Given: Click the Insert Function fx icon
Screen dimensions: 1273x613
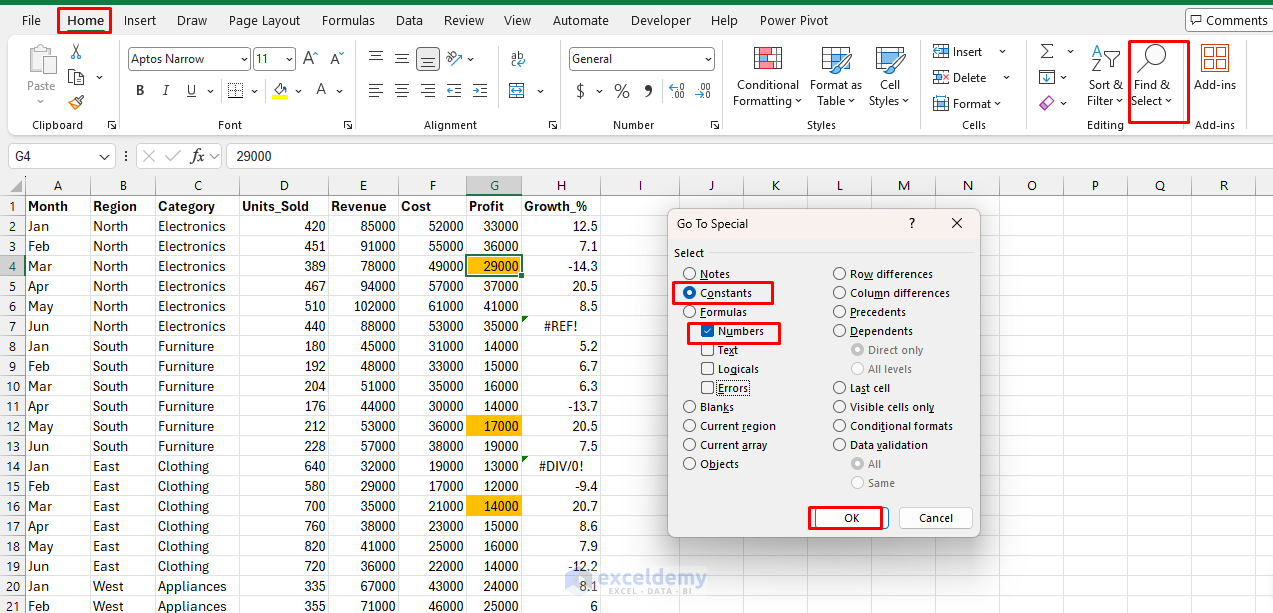Looking at the screenshot, I should coord(198,156).
